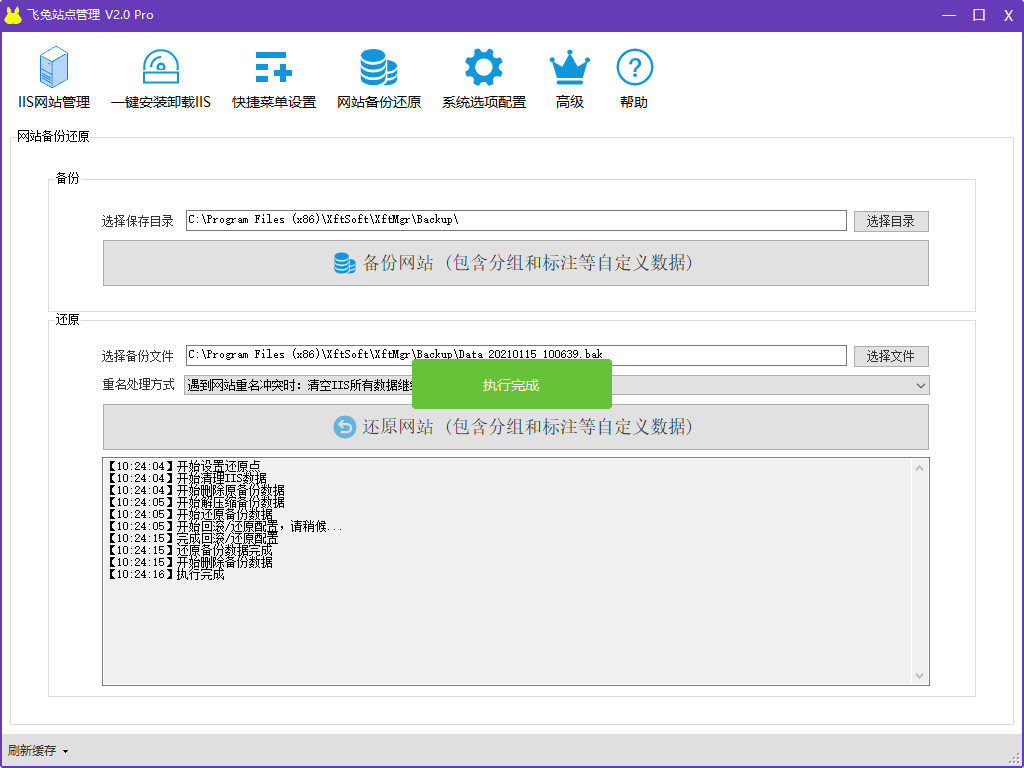This screenshot has width=1024, height=768.
Task: Open 快捷菜单设置 list icon
Action: (273, 68)
